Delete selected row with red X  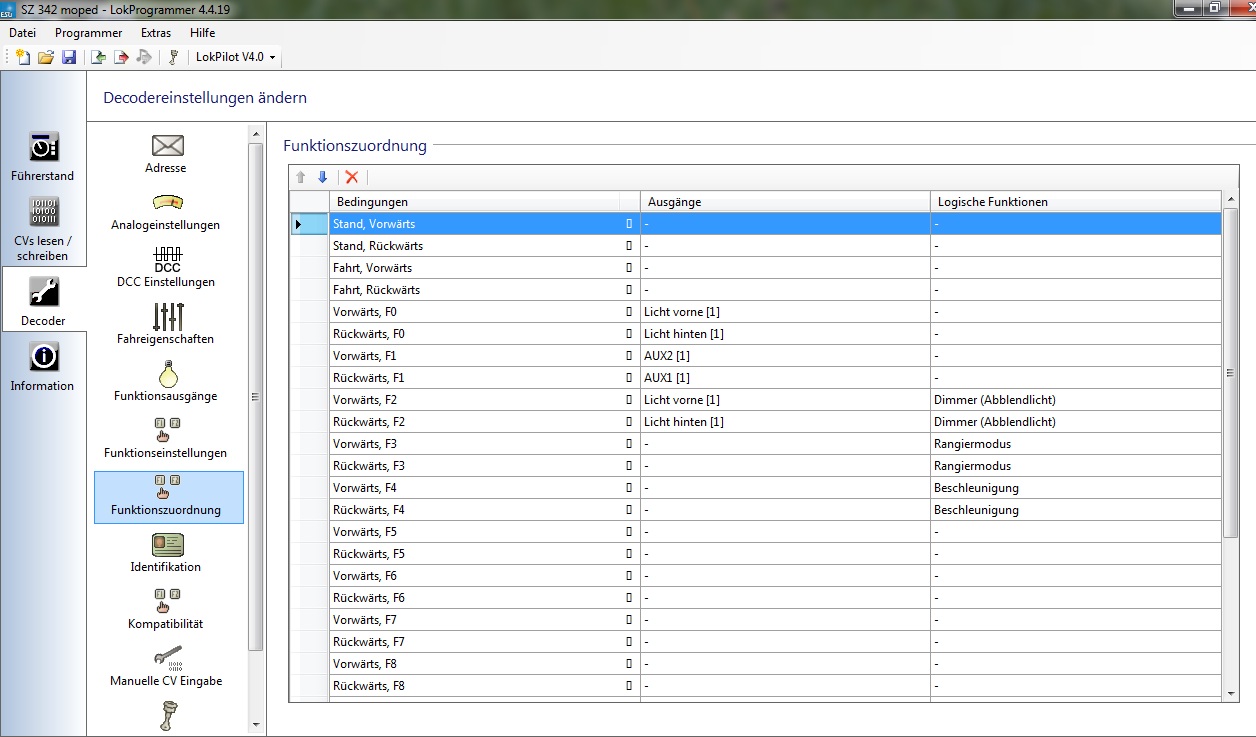pyautogui.click(x=352, y=177)
